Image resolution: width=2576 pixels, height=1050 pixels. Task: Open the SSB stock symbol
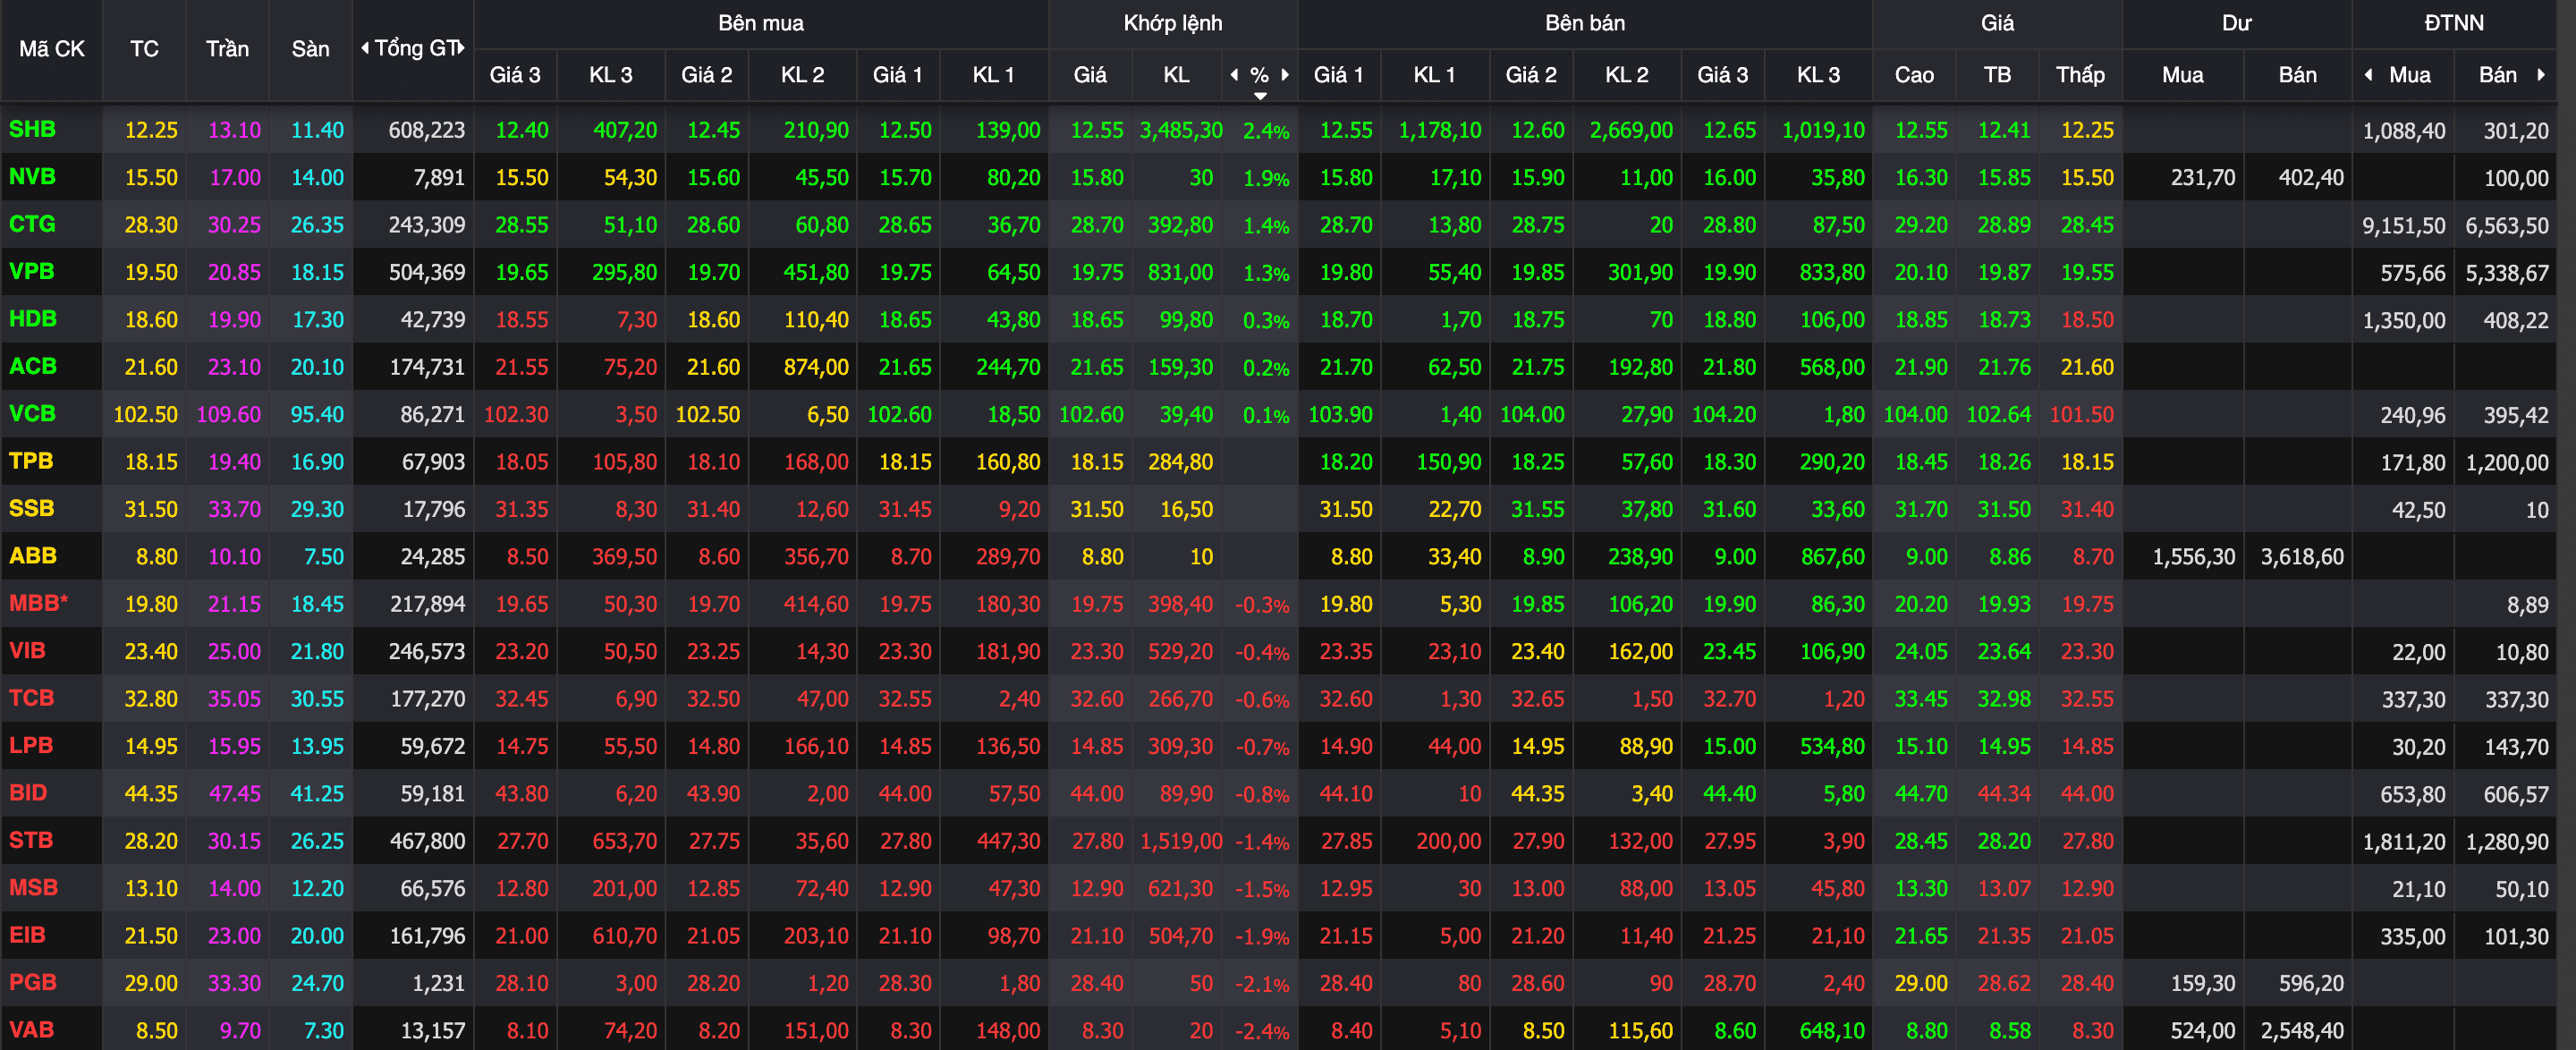point(31,508)
